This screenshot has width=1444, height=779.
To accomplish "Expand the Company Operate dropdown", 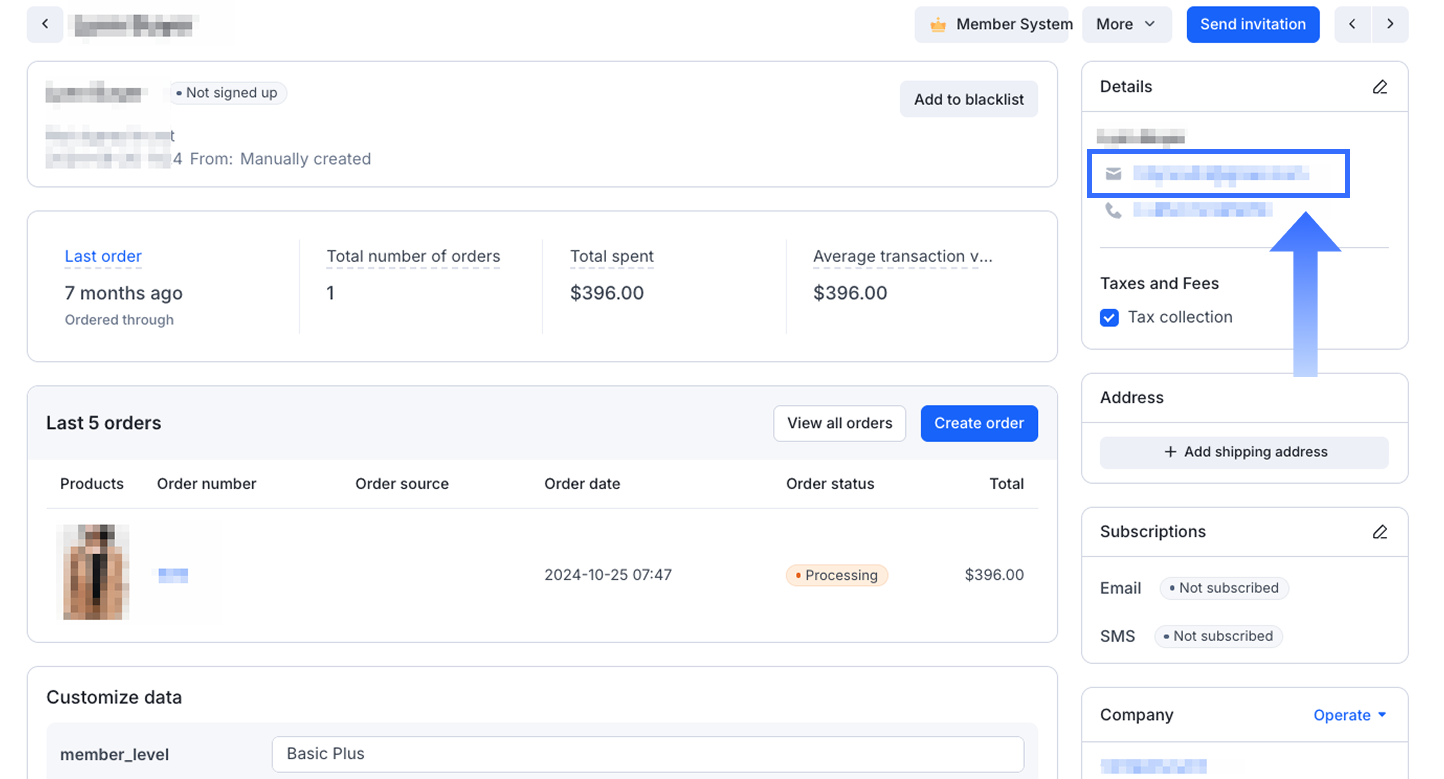I will [x=1350, y=715].
